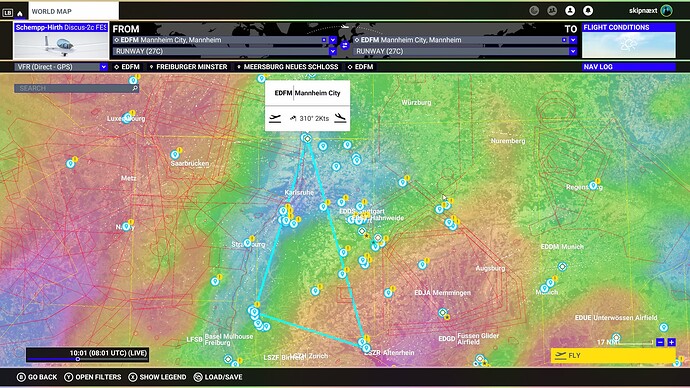Click the home icon beside World Map

point(20,13)
